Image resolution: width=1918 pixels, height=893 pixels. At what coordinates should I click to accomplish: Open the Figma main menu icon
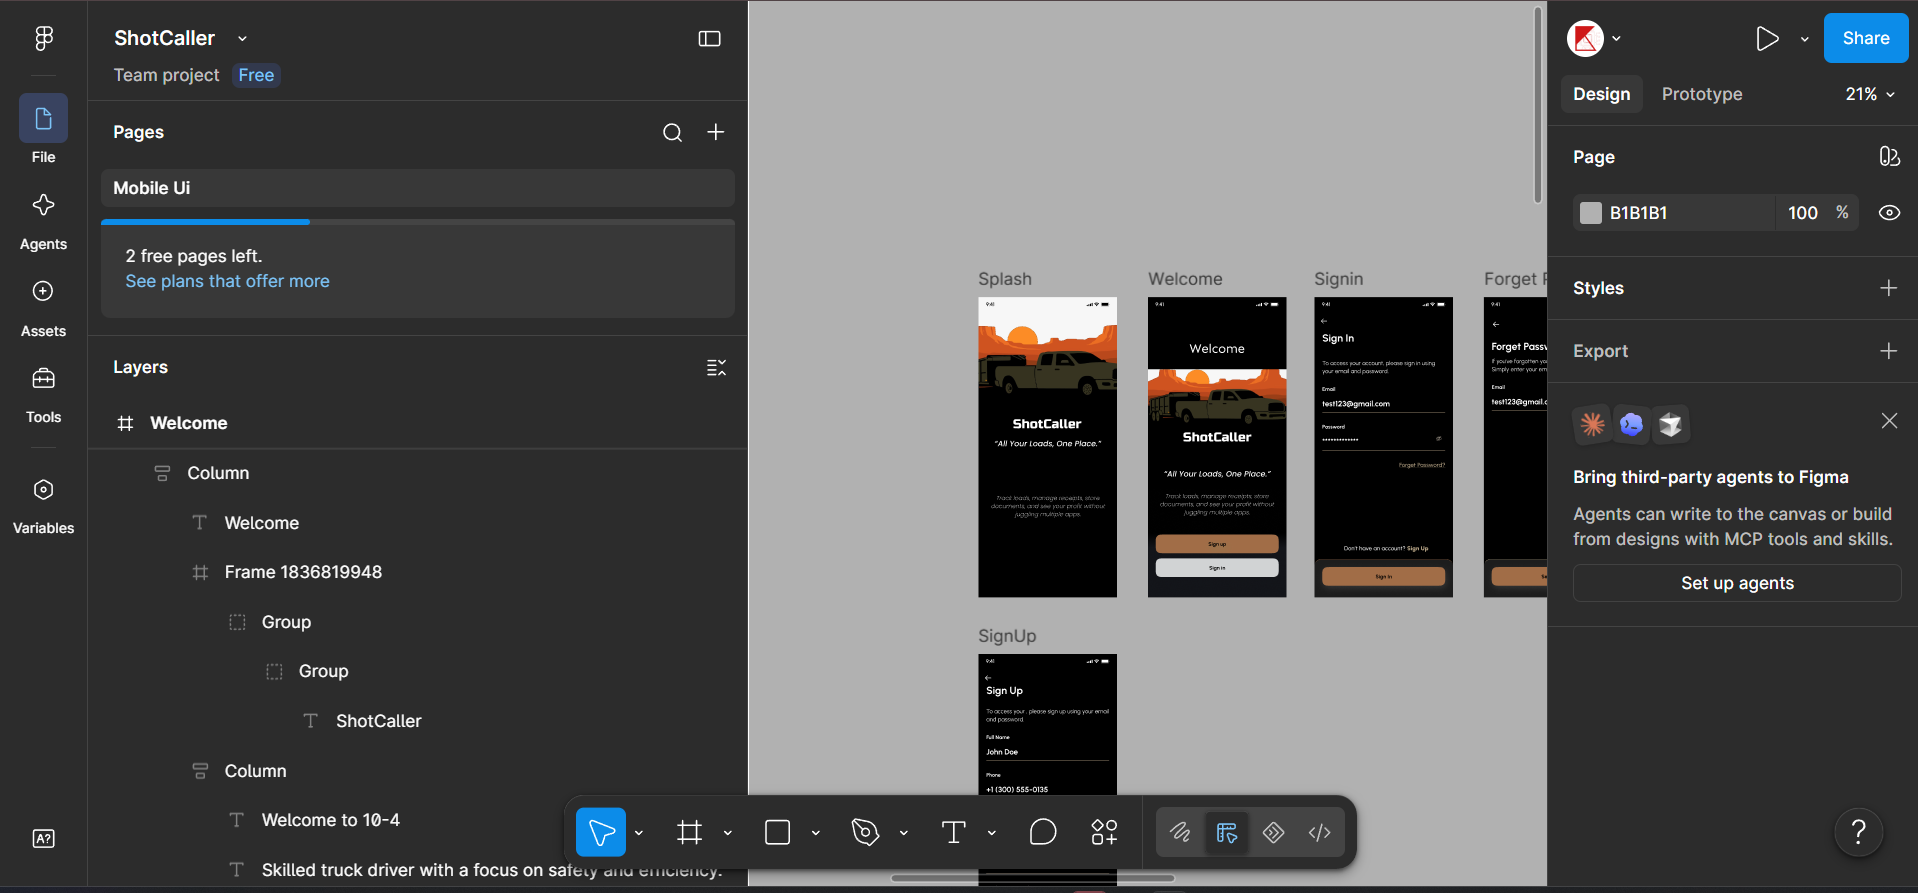pyautogui.click(x=43, y=38)
